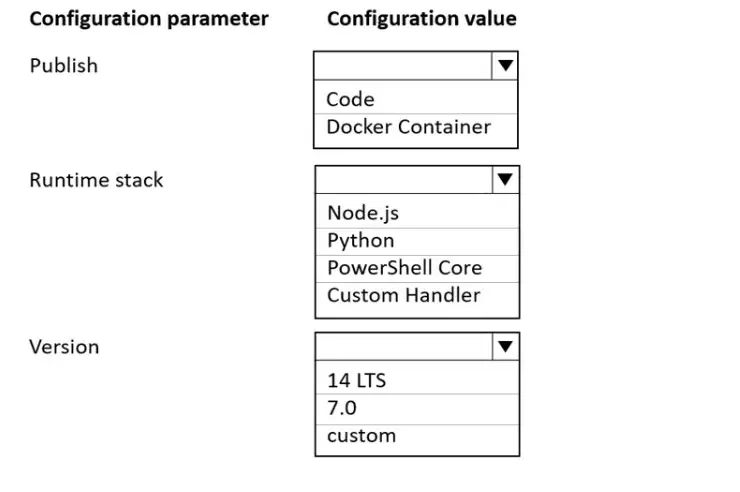Open the Runtime stack dropdown arrow
The image size is (740, 492).
505,179
